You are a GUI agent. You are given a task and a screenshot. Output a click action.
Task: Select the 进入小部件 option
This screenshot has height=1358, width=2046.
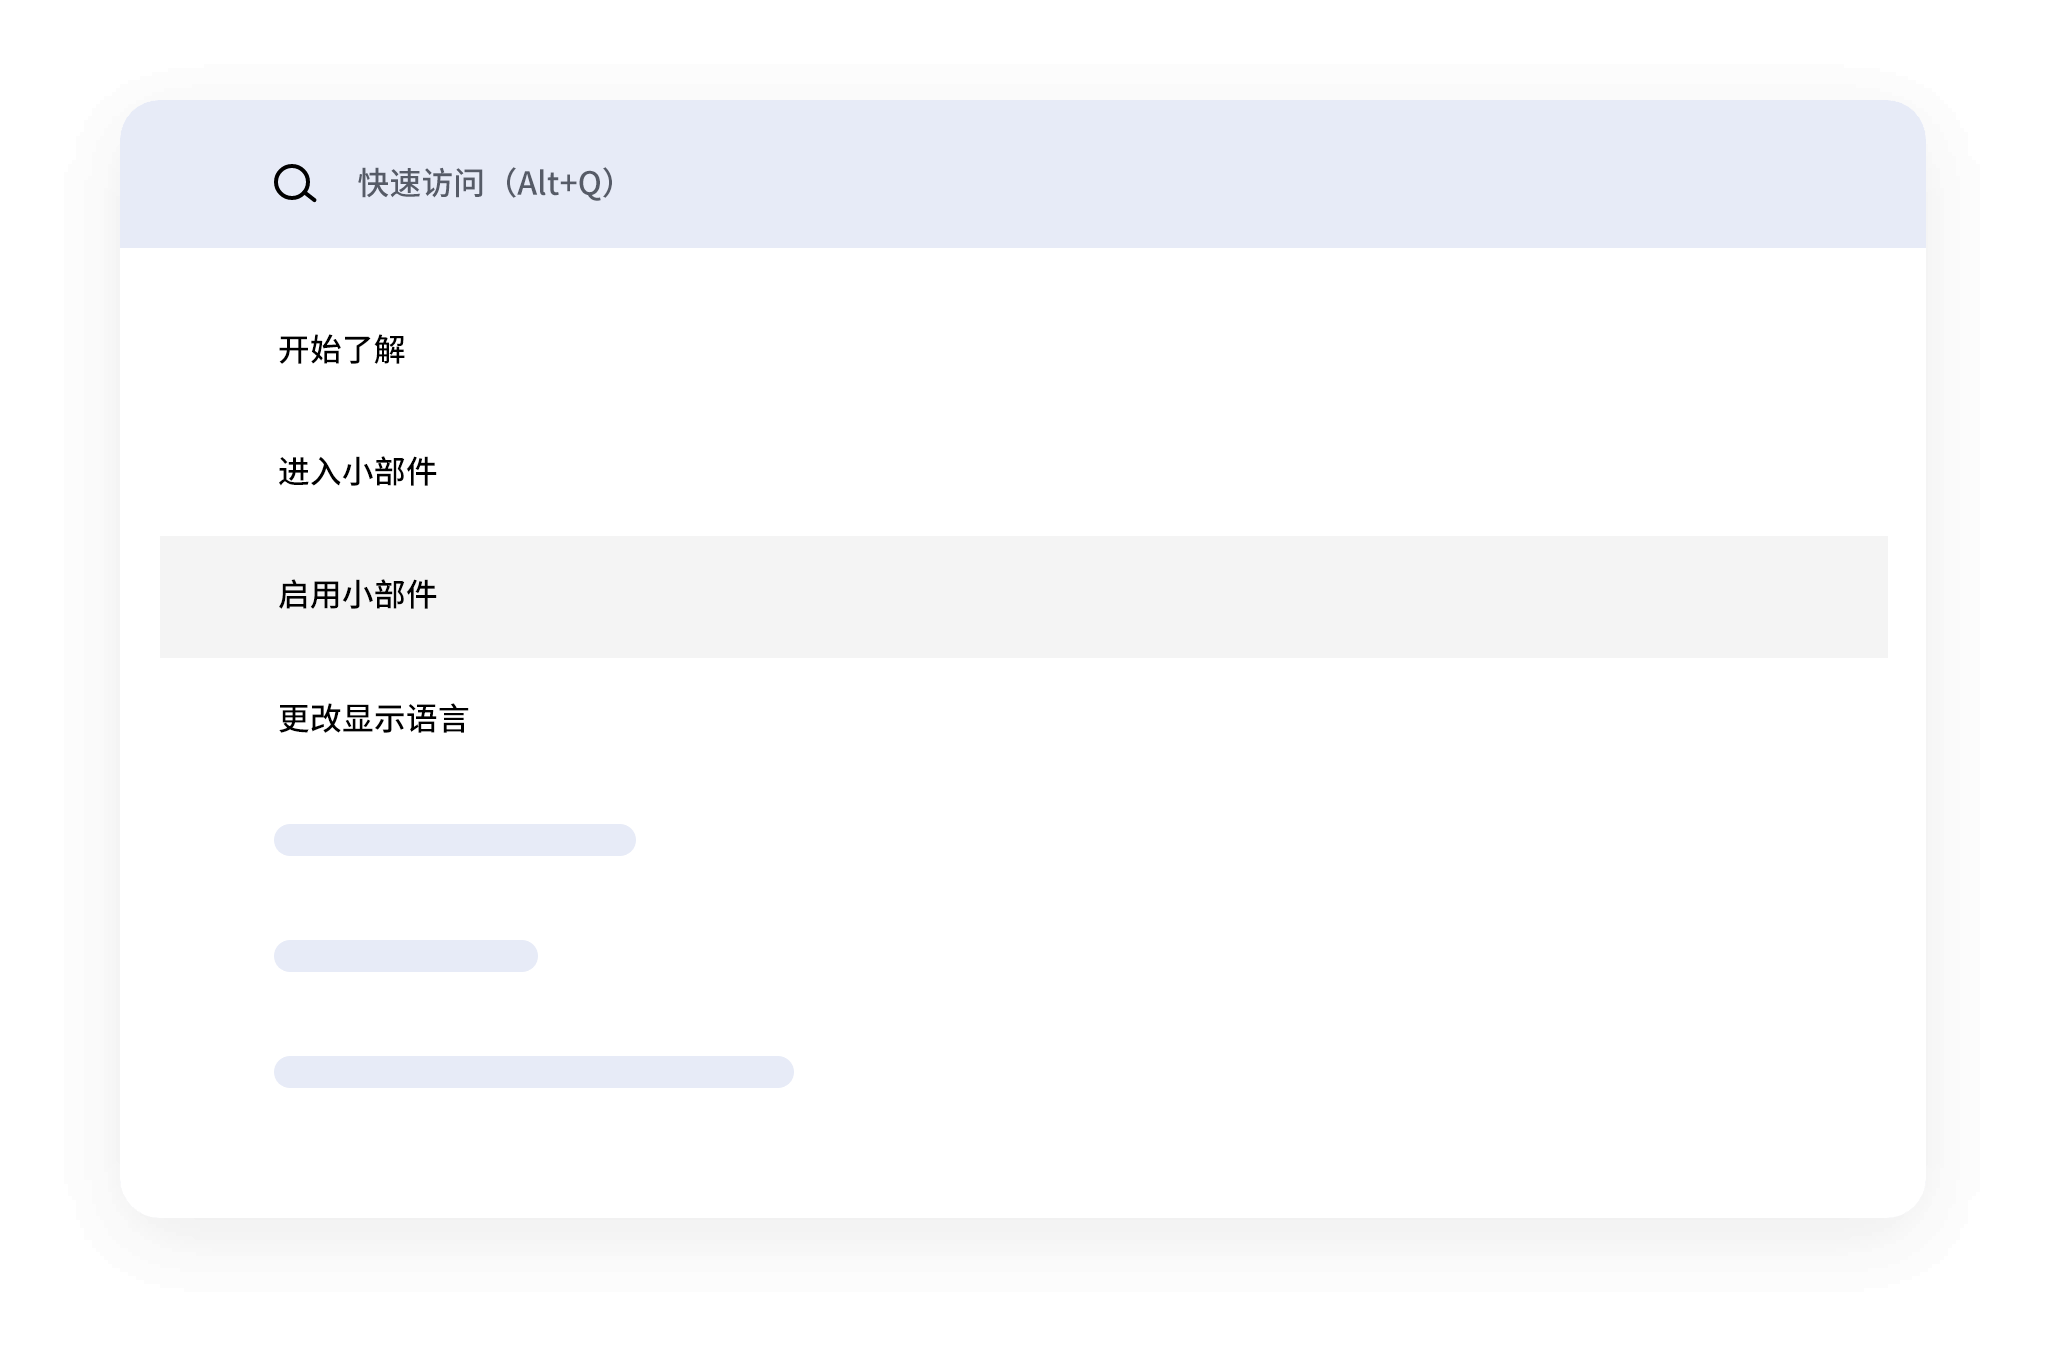(357, 472)
